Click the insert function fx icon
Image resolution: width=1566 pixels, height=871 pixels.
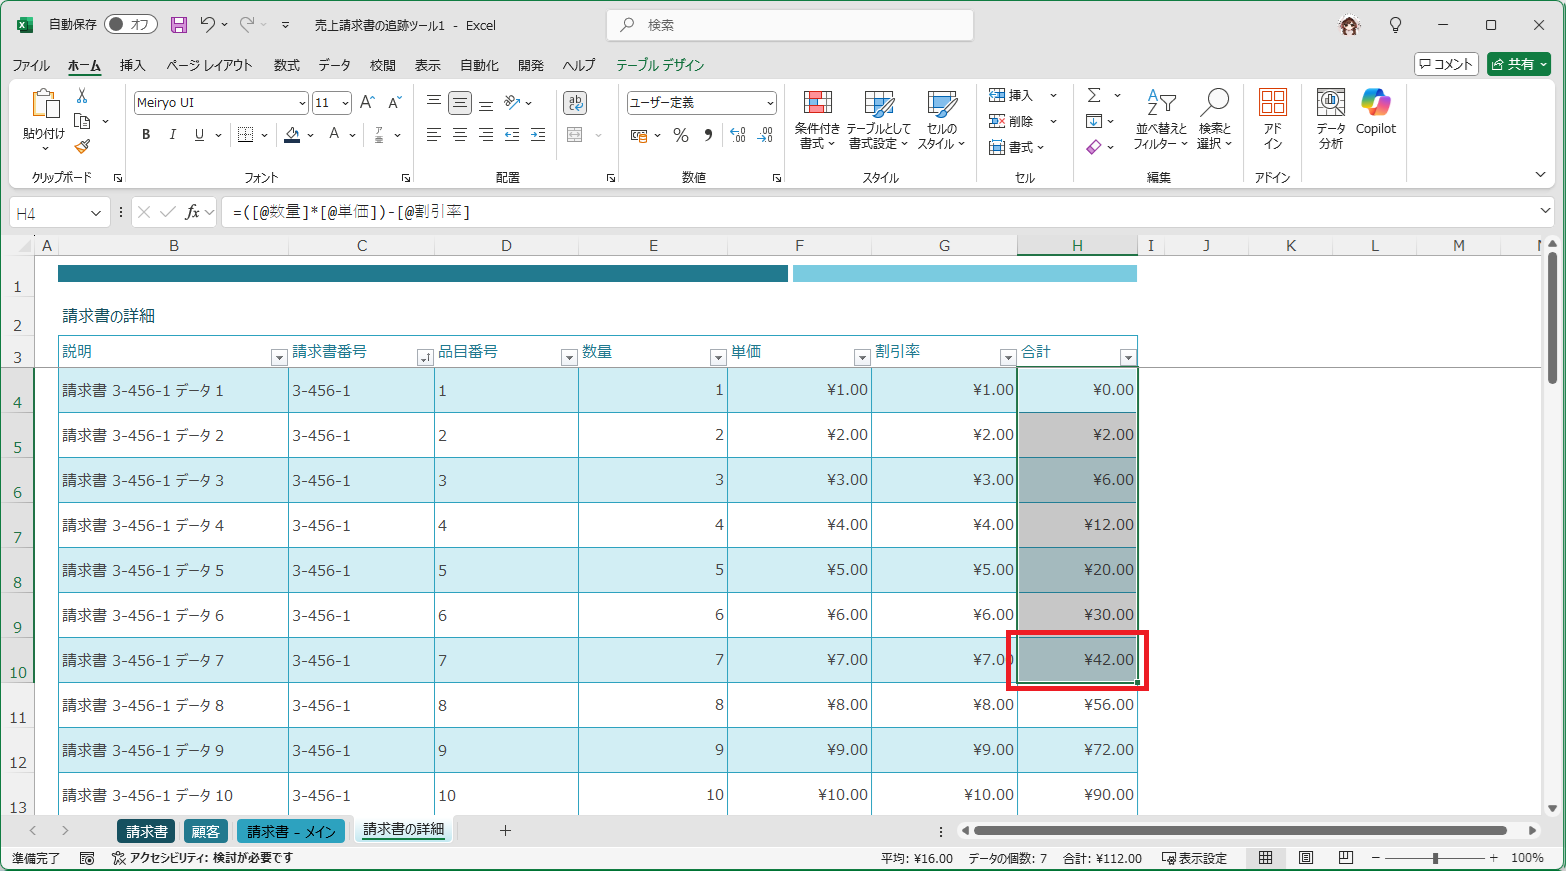click(193, 212)
